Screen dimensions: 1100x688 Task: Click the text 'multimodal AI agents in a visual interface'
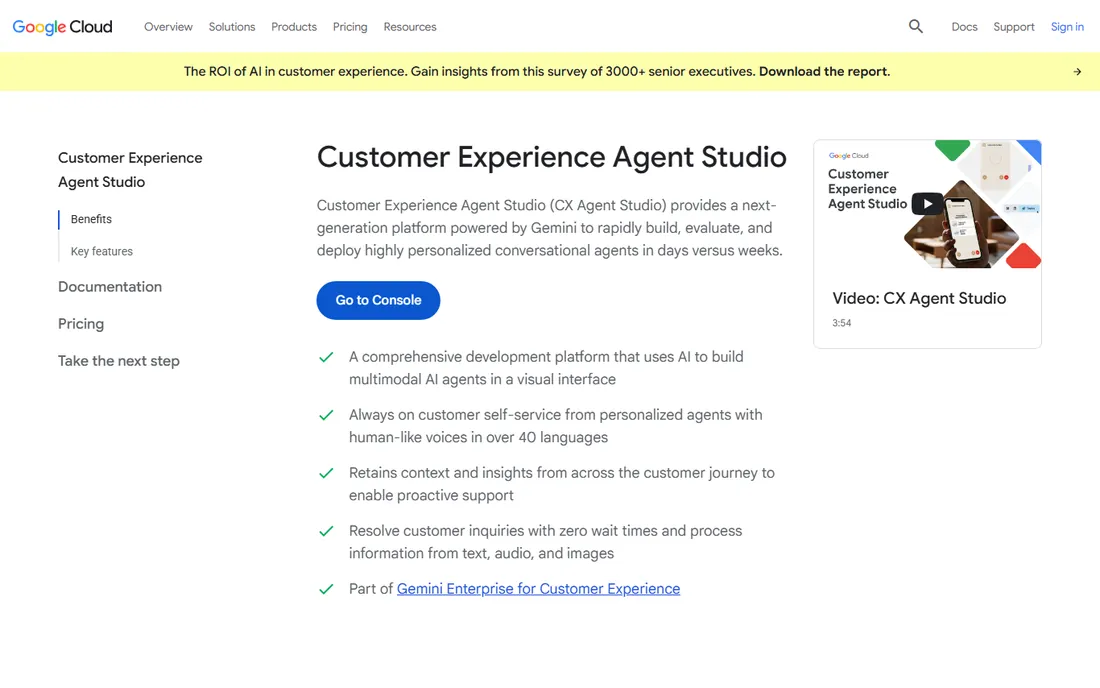click(483, 379)
